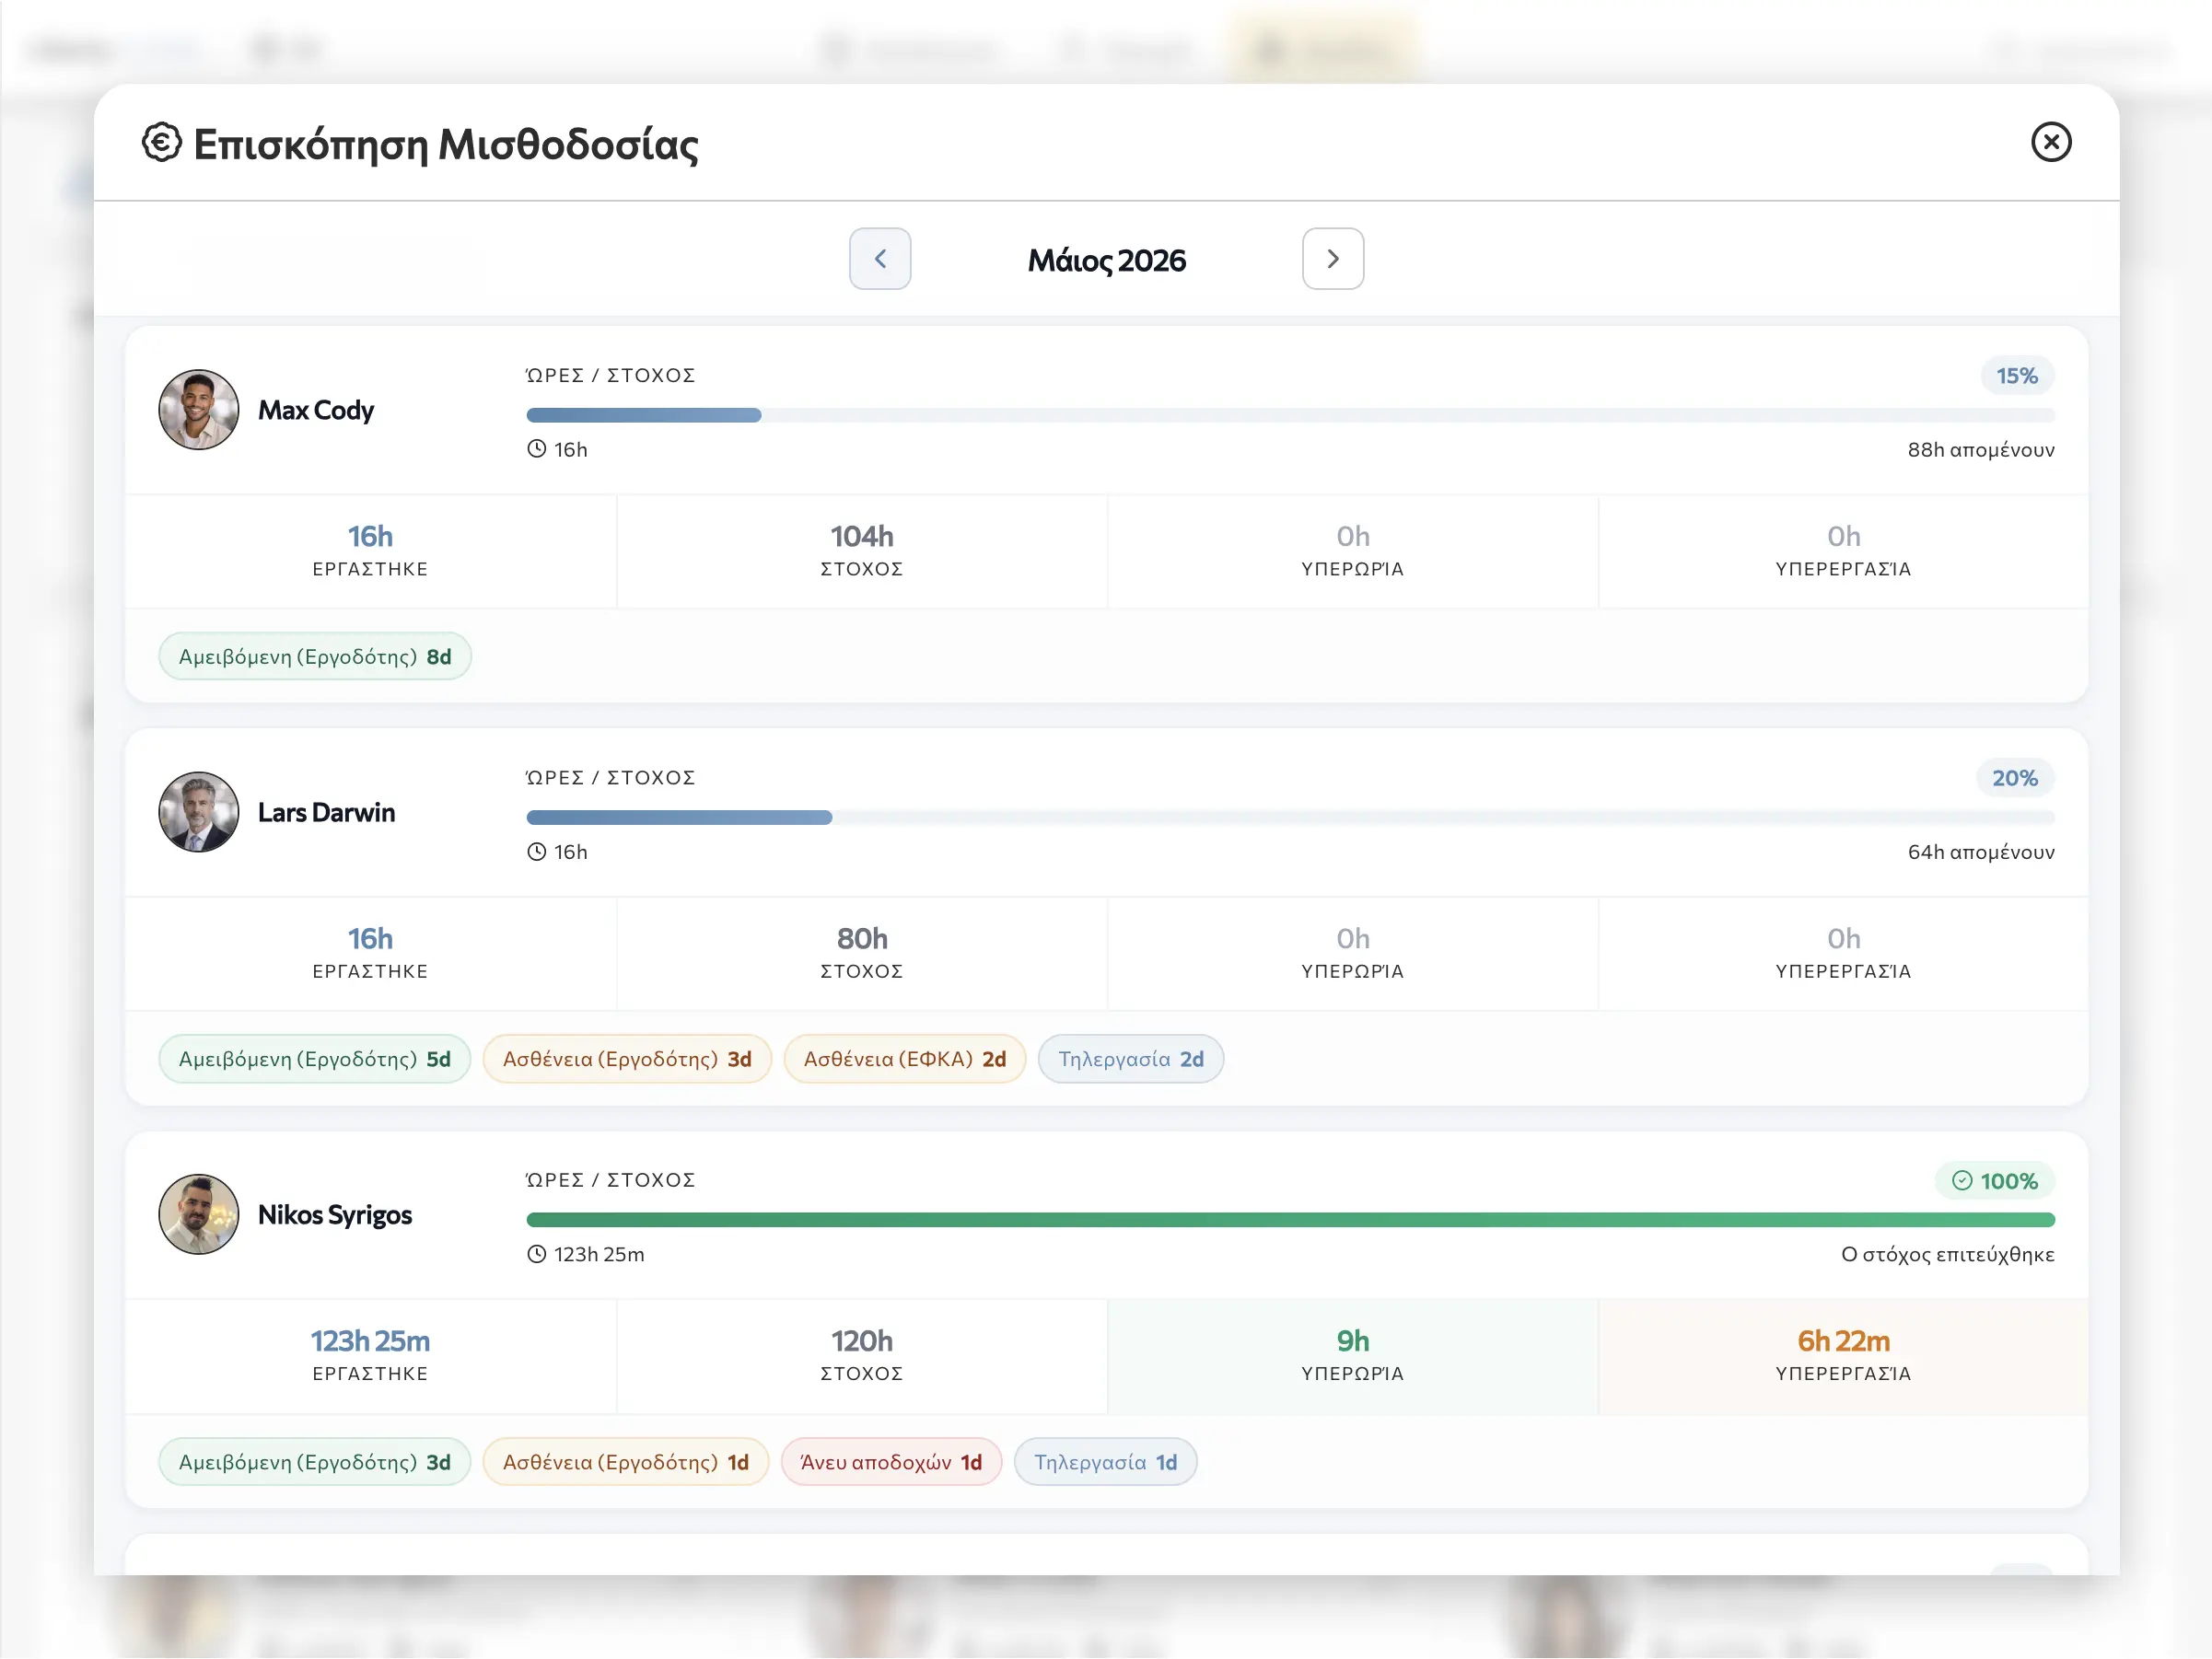Click the Άνευ αποδοχών 1d tag

click(x=891, y=1462)
